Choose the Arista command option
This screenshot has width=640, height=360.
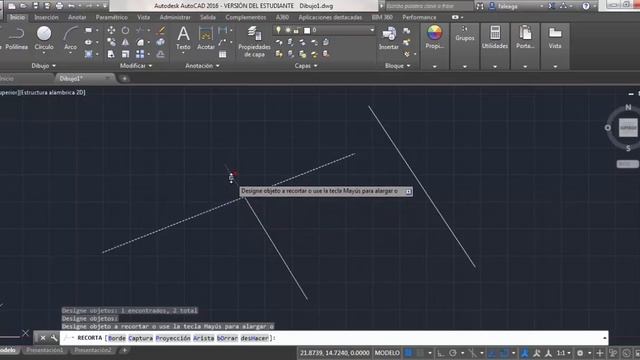coord(204,338)
